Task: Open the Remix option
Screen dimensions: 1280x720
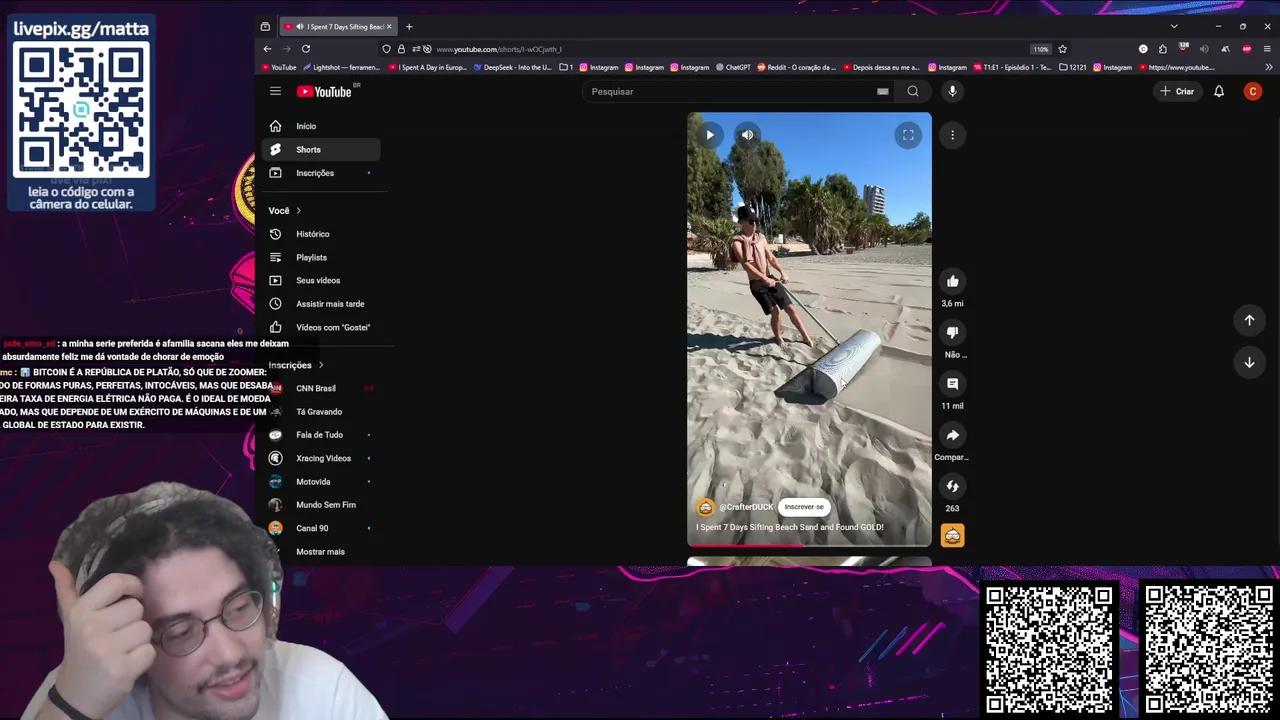Action: pyautogui.click(x=952, y=487)
